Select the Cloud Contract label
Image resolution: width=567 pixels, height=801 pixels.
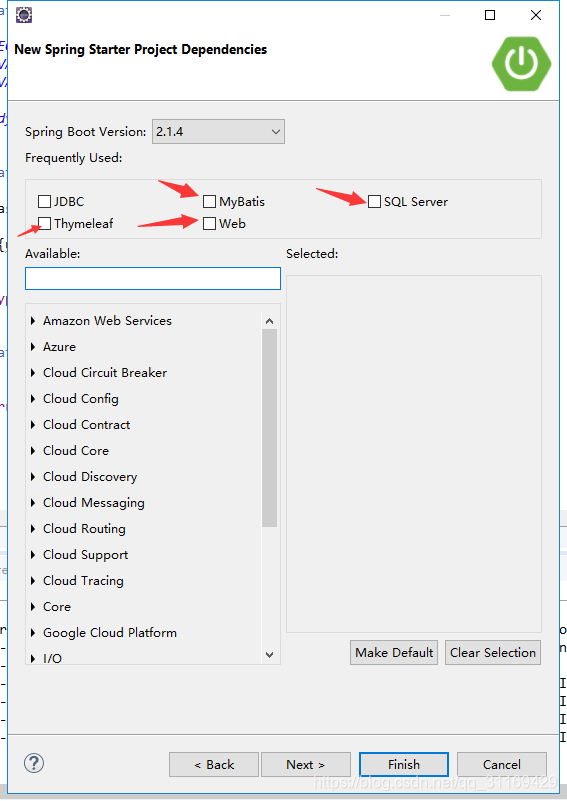tap(86, 425)
